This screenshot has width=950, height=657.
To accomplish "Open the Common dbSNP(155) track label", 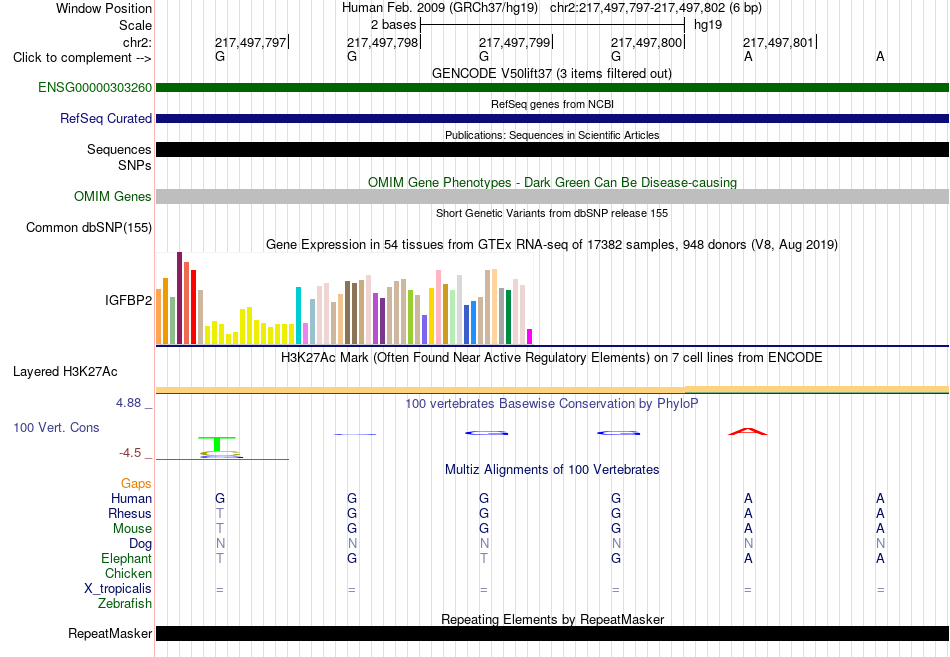I will pyautogui.click(x=89, y=227).
